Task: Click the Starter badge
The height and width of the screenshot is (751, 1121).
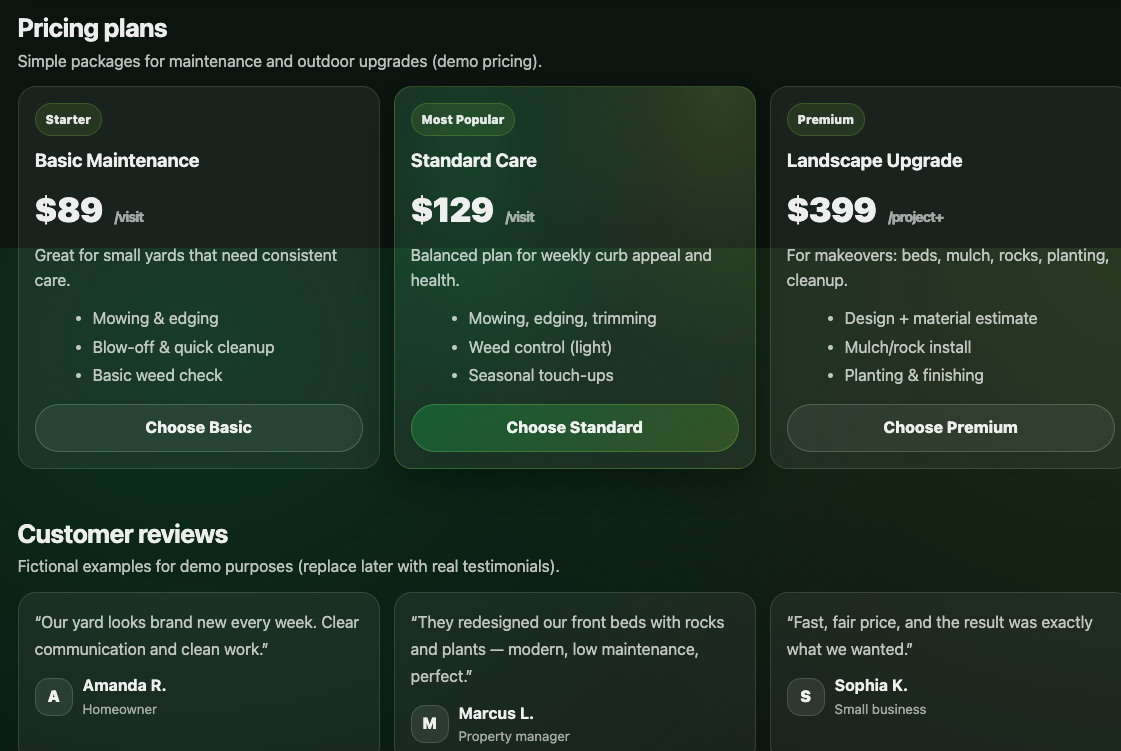Action: tap(68, 120)
